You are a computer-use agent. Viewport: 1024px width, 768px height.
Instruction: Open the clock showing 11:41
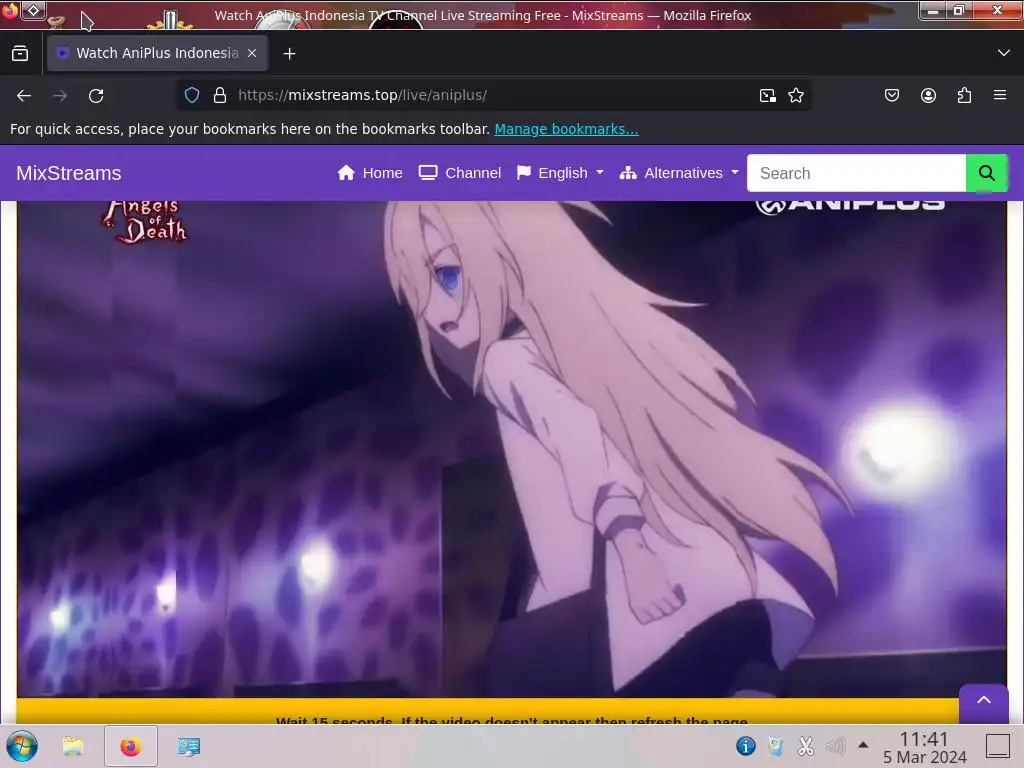(924, 748)
